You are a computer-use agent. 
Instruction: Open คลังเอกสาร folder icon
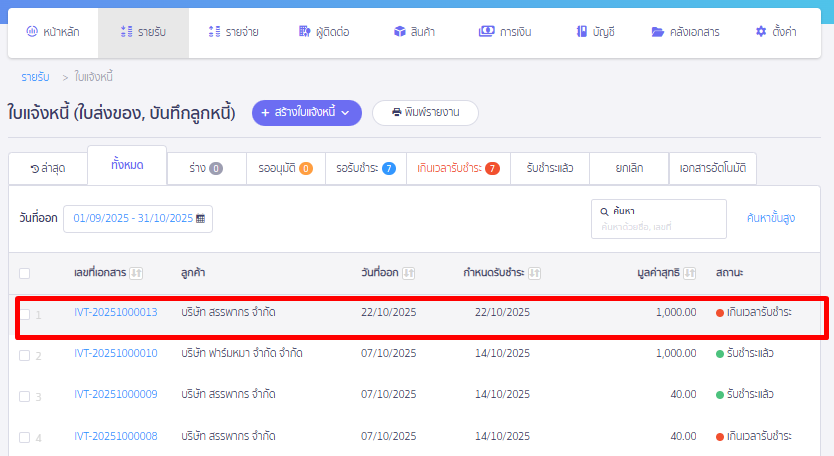pyautogui.click(x=657, y=32)
